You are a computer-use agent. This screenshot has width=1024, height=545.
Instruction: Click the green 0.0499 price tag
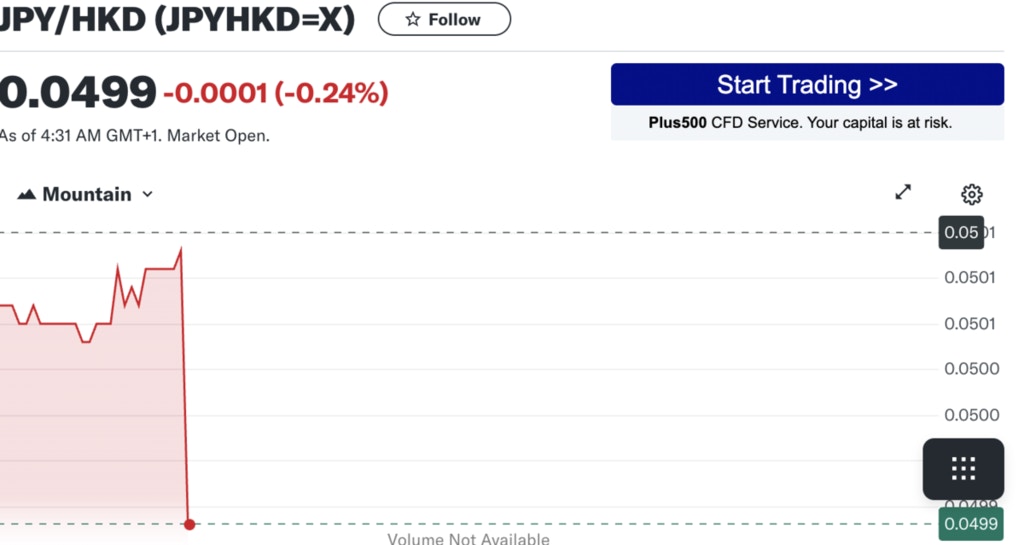970,524
